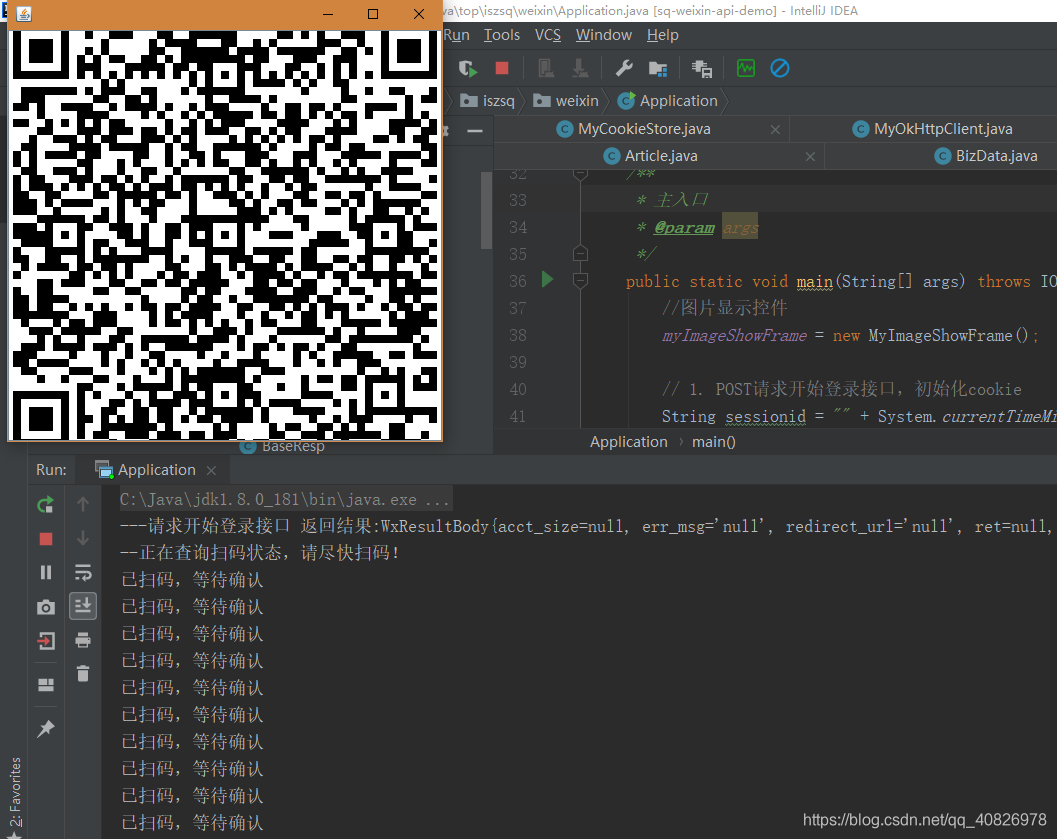
Task: Pause output in the Run panel
Action: [46, 573]
